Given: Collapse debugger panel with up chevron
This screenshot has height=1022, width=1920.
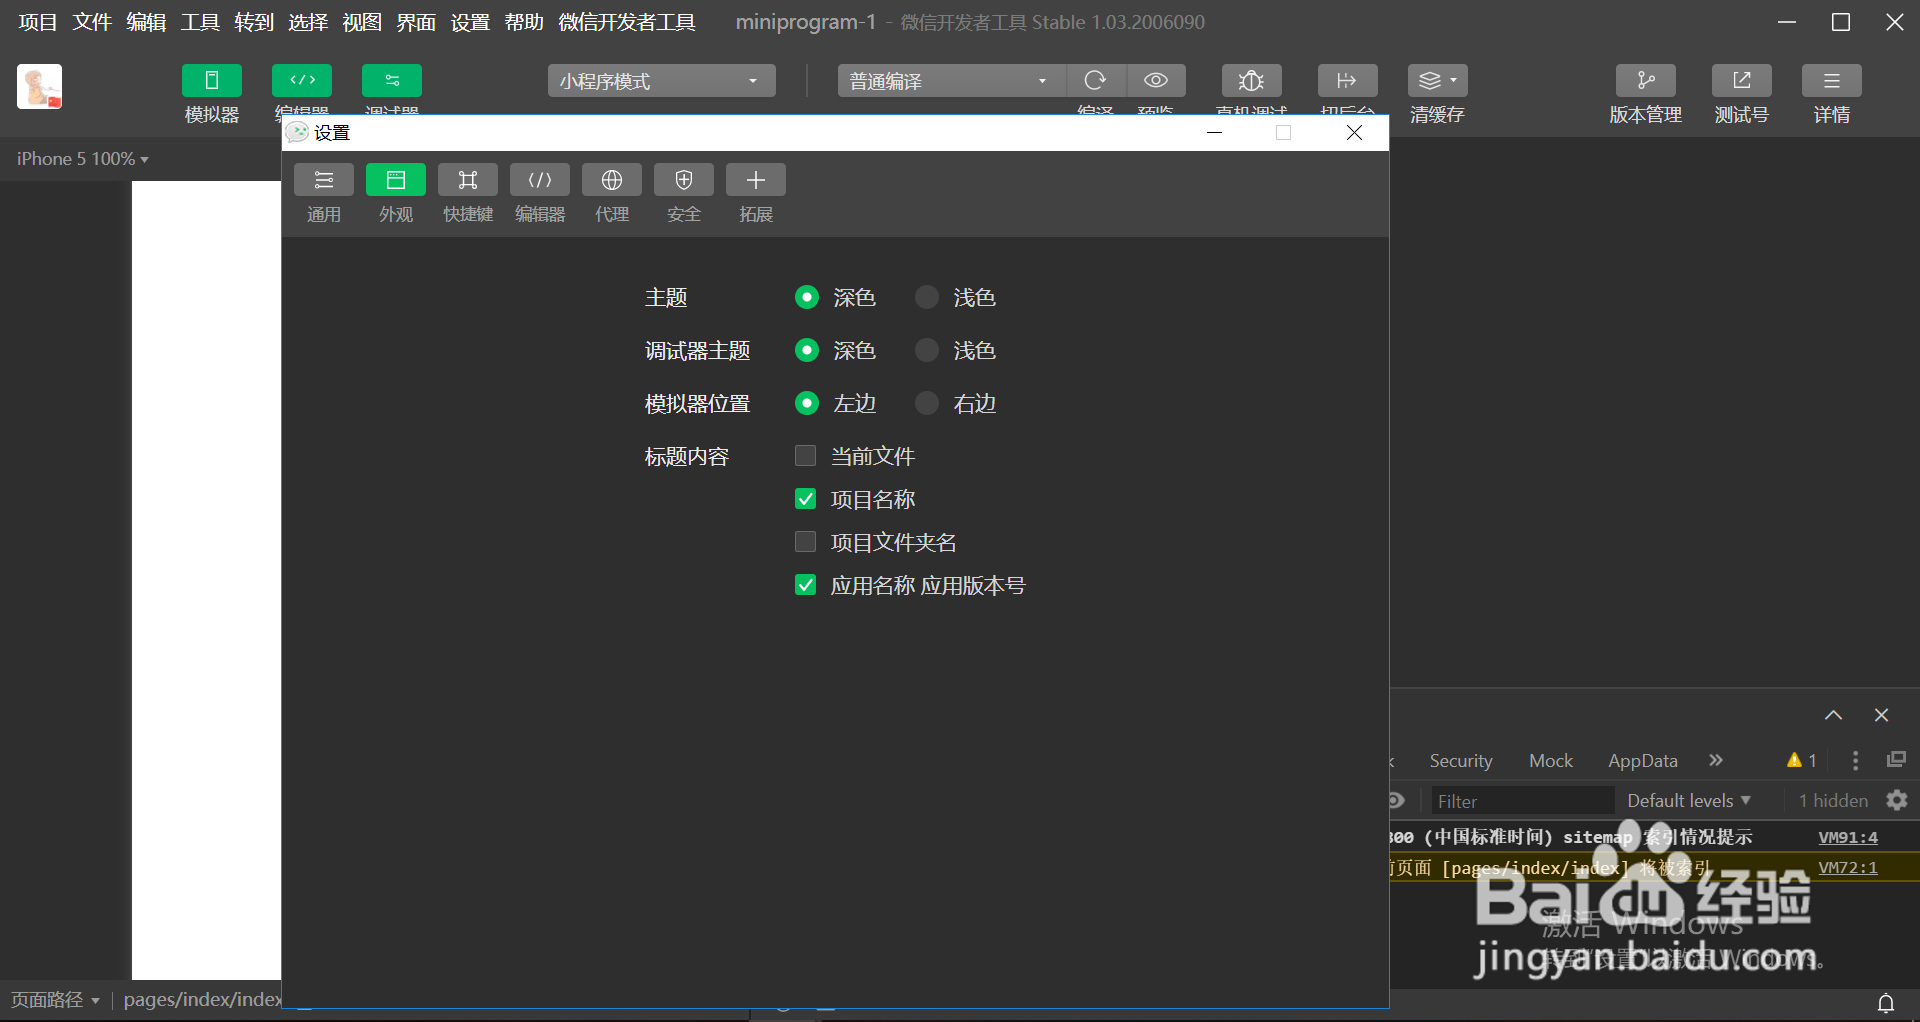Looking at the screenshot, I should [x=1833, y=715].
